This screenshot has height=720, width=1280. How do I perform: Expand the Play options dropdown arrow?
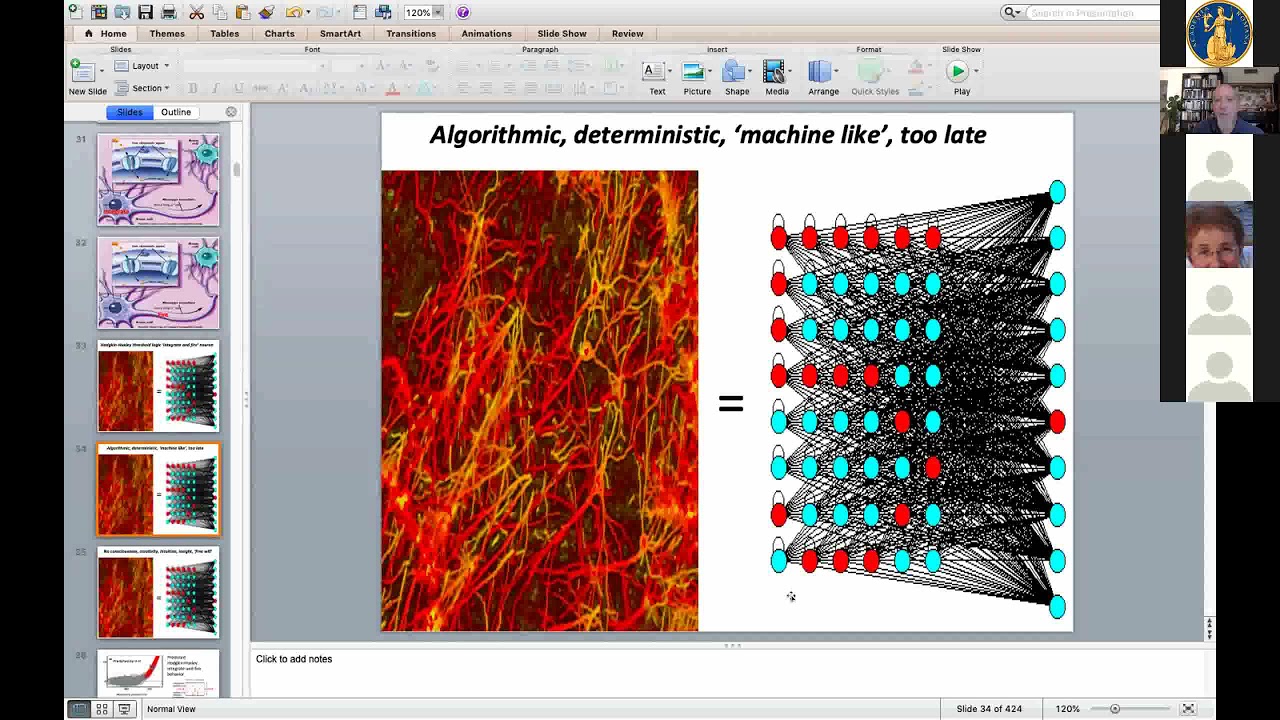coord(975,71)
